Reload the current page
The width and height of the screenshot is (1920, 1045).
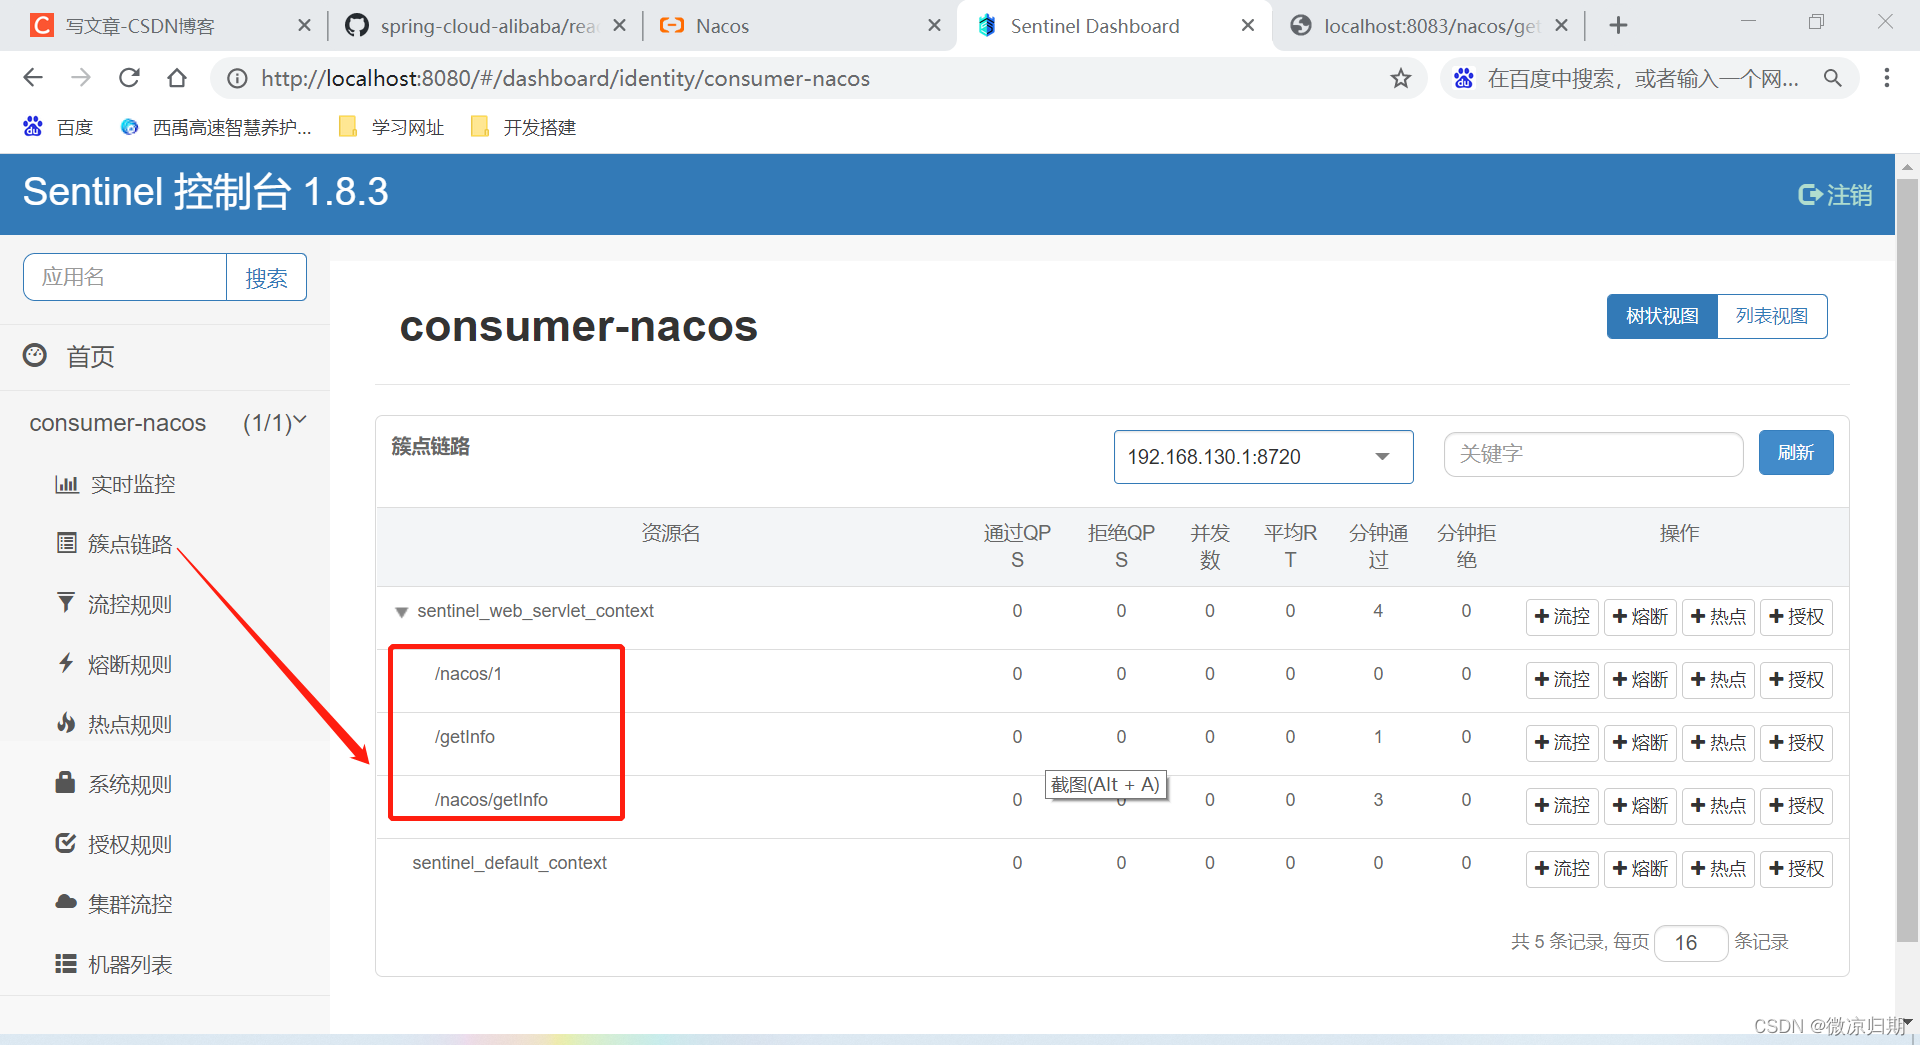point(129,78)
